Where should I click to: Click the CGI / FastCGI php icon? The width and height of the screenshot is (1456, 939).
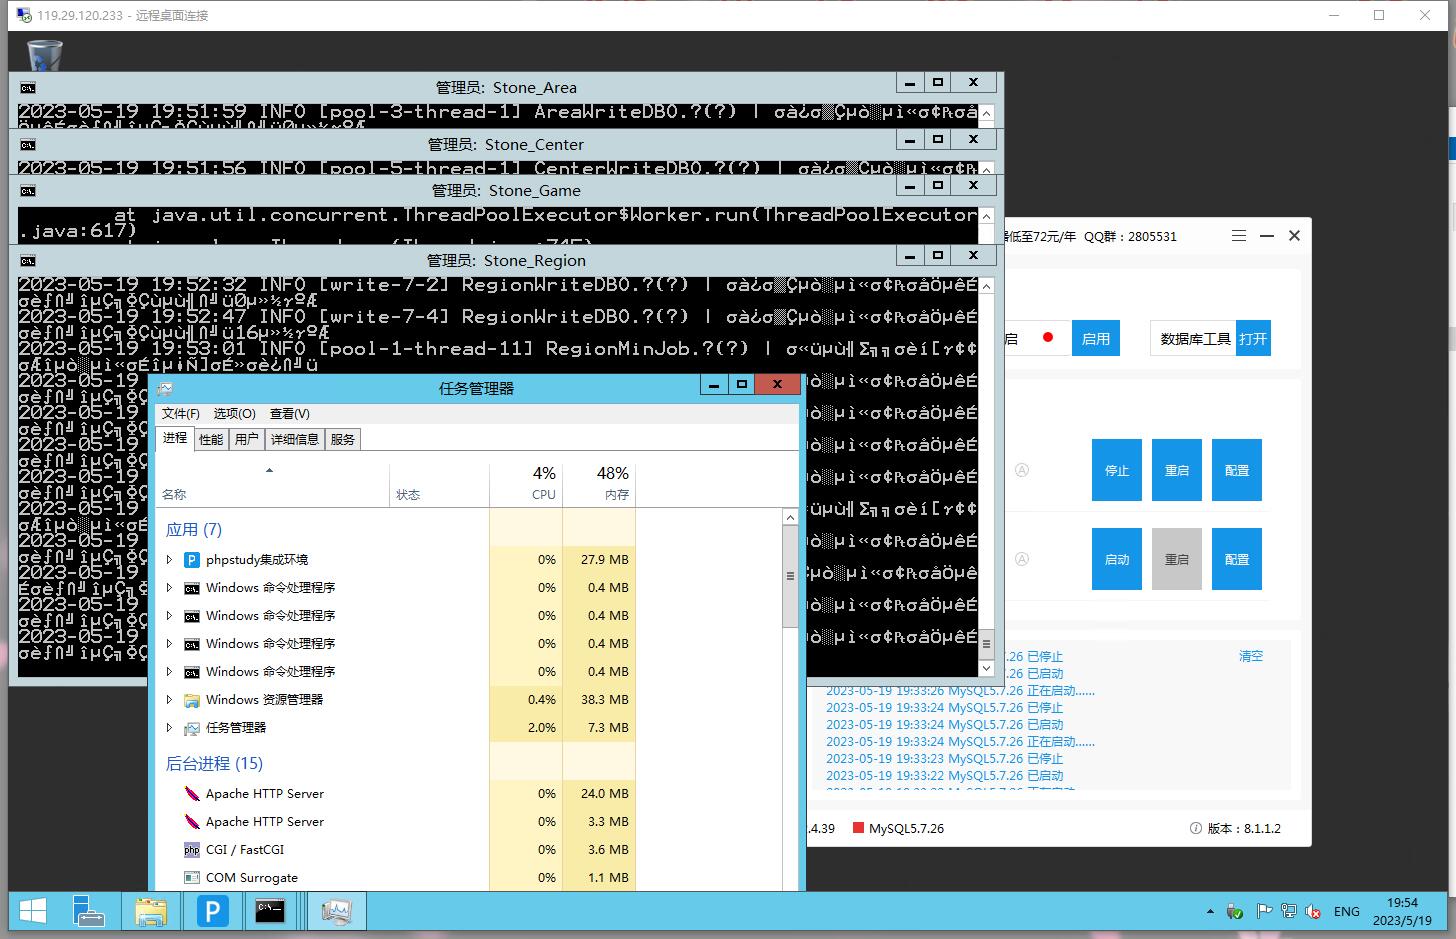192,850
